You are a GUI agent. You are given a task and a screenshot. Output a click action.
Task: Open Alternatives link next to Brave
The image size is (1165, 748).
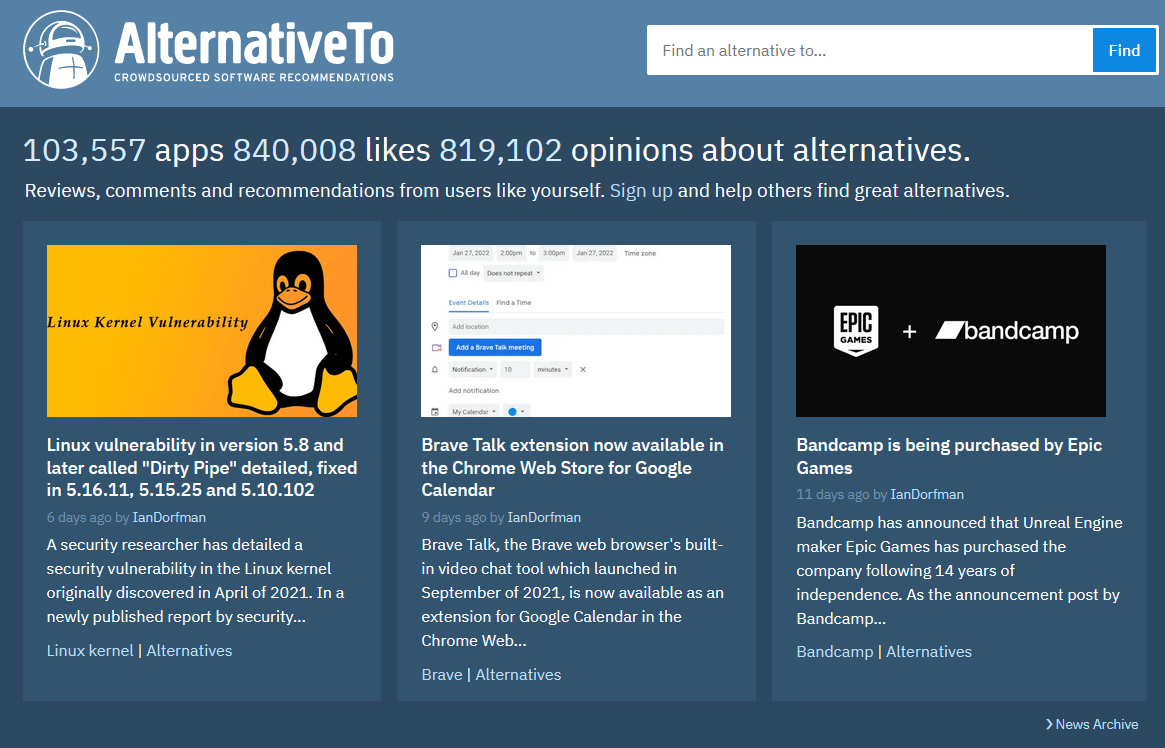coord(519,674)
